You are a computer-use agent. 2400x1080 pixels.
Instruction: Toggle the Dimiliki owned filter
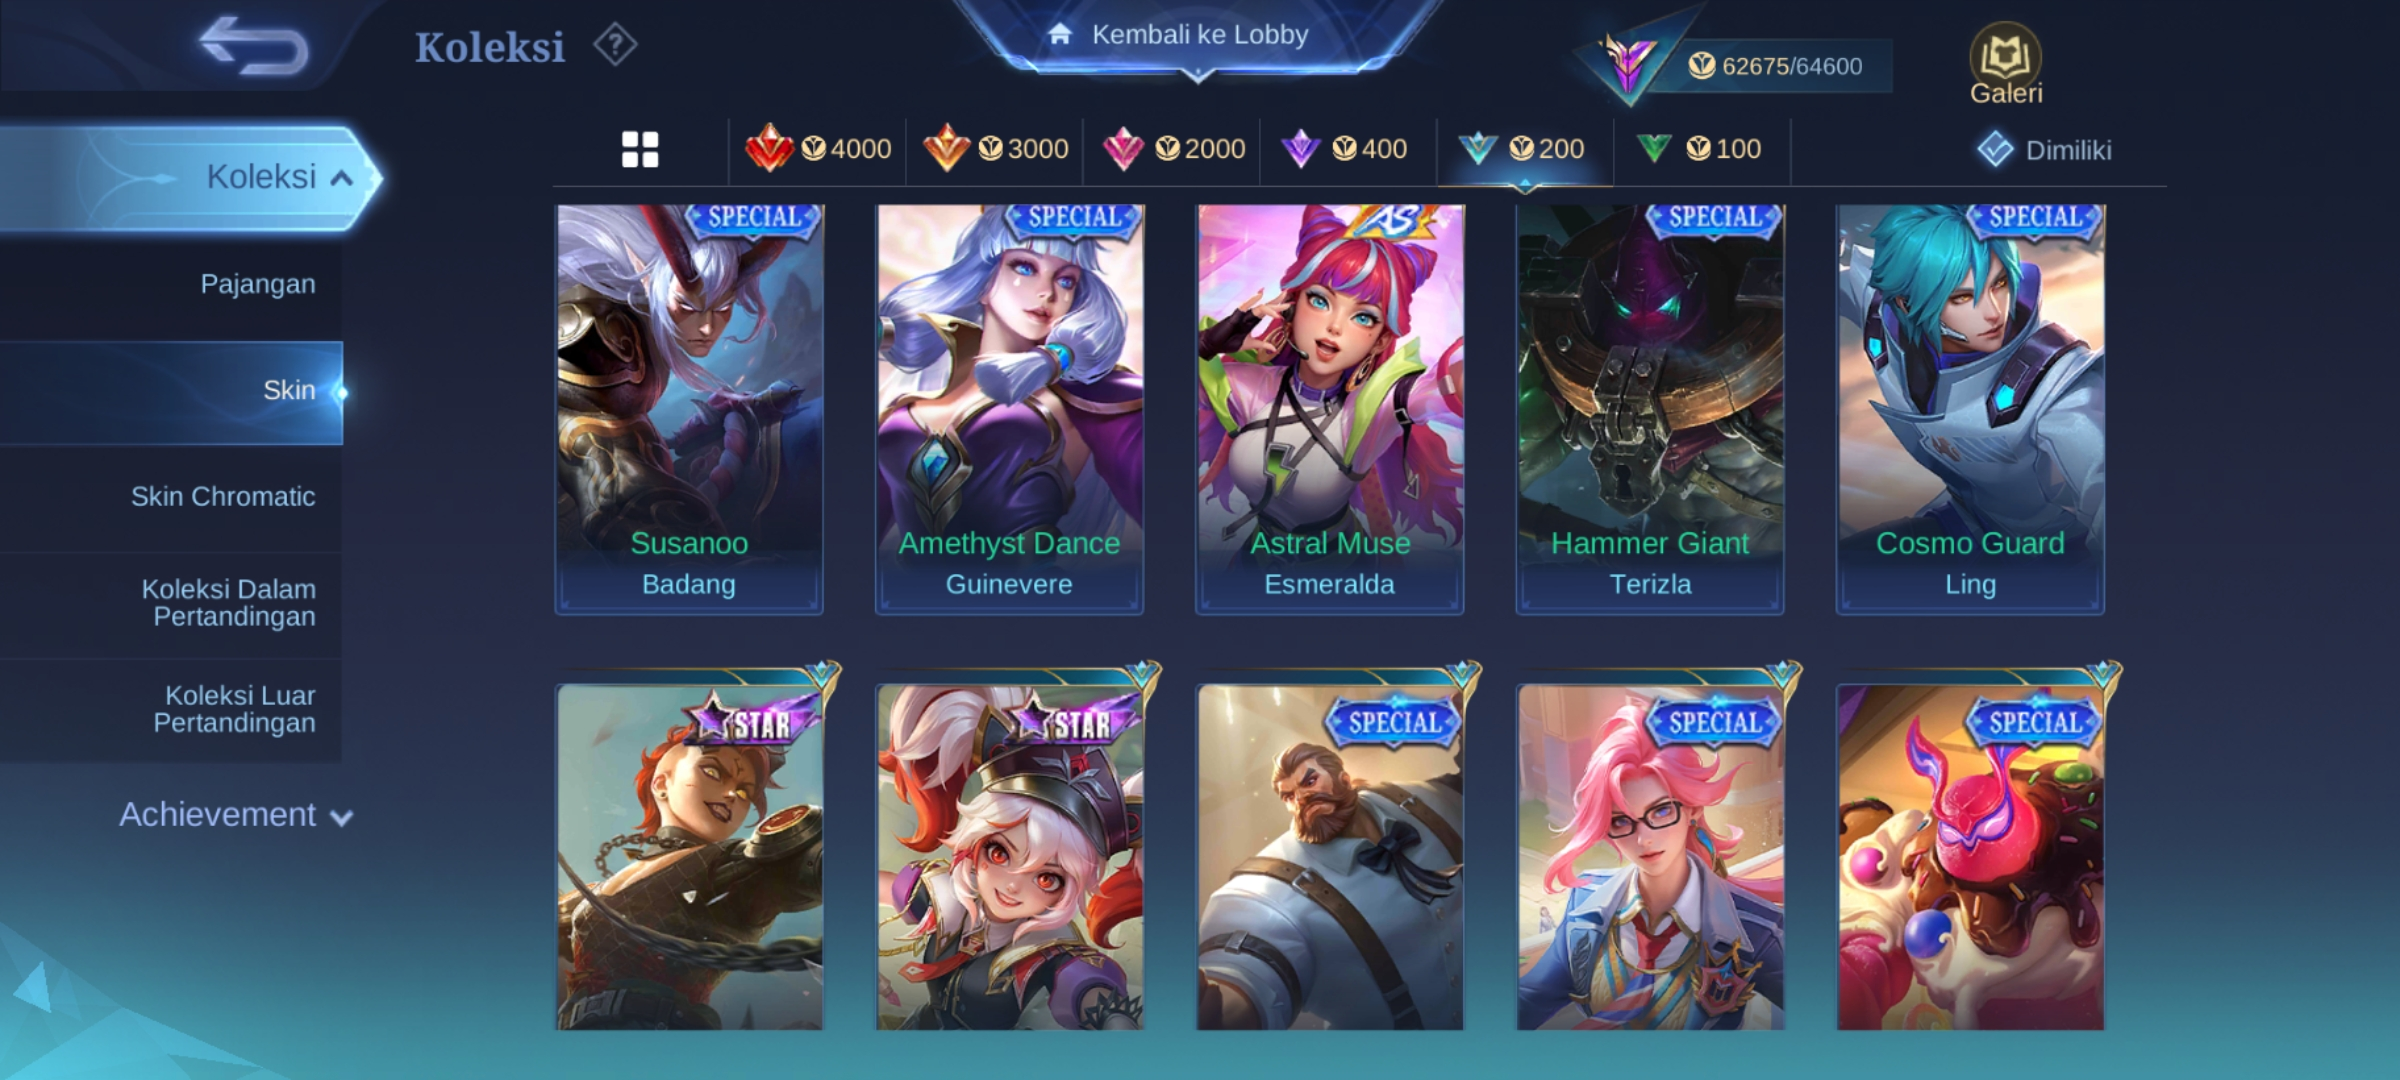(x=2044, y=150)
